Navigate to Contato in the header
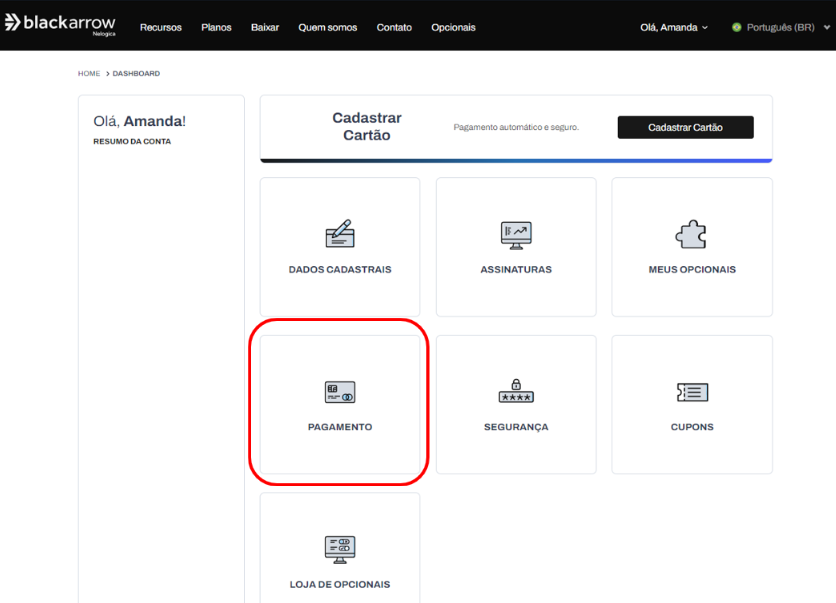Screen dimensions: 836x603 [x=394, y=27]
